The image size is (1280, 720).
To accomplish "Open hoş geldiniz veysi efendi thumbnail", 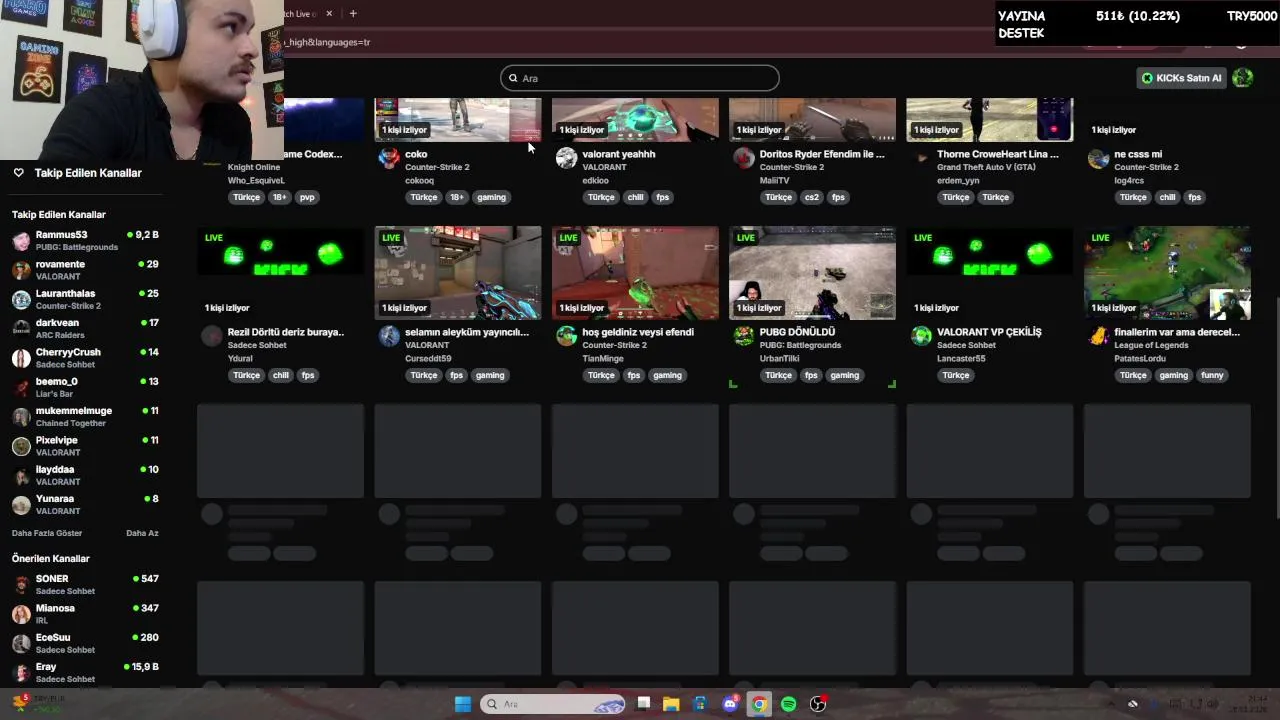I will [x=635, y=273].
